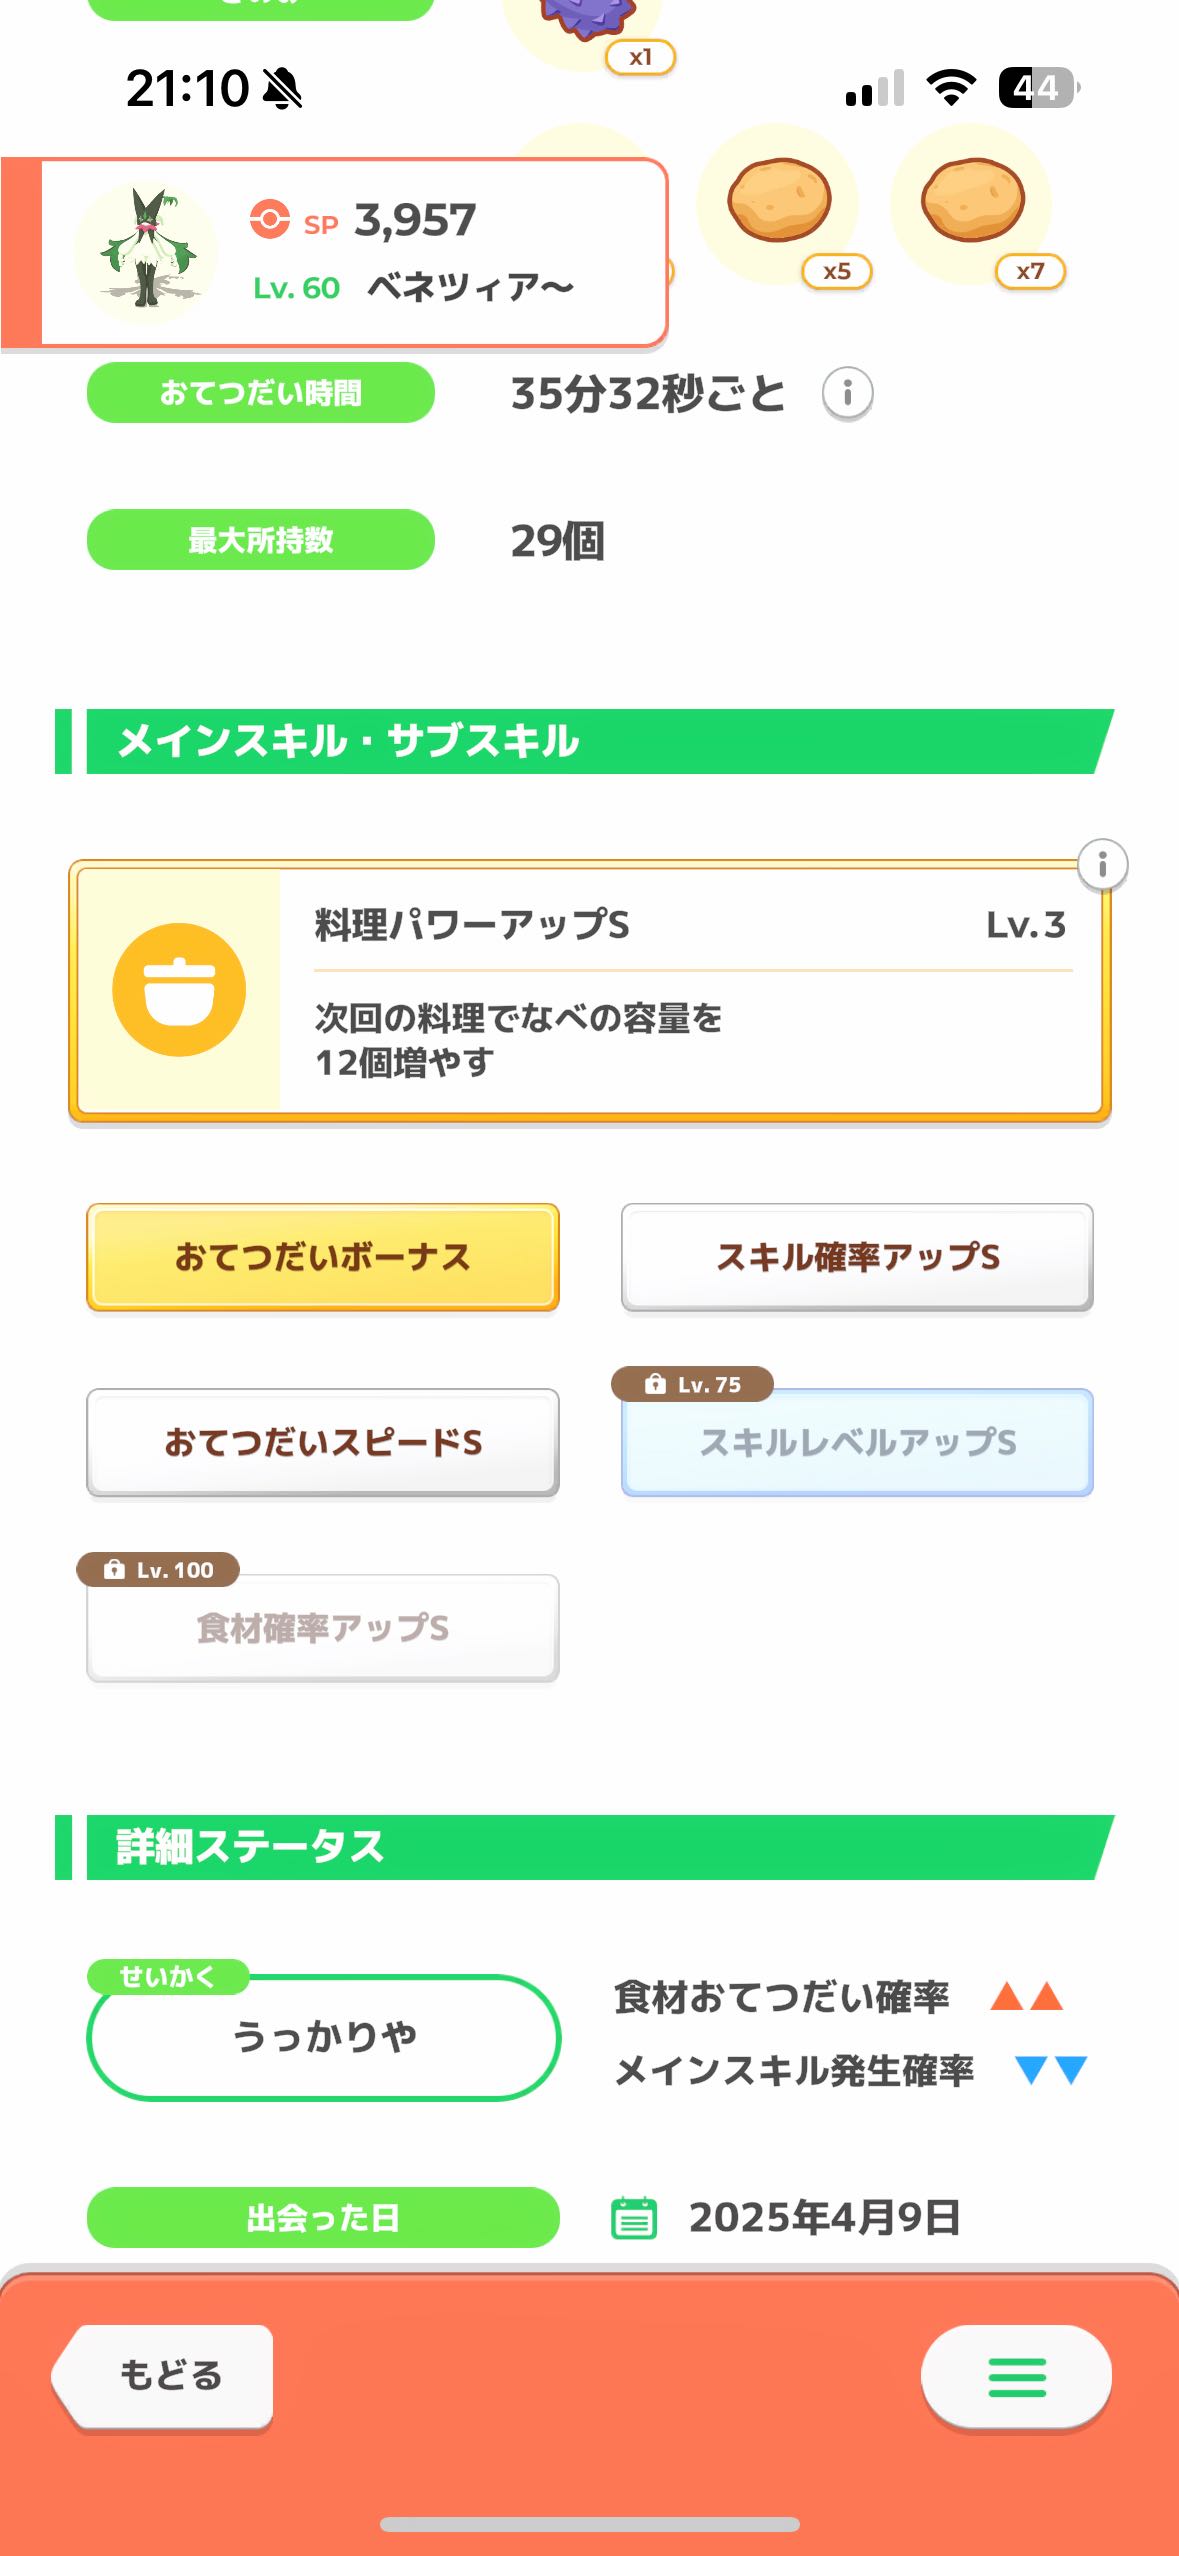Tap the orange cooking pot skill icon
1179x2556 pixels.
point(179,989)
